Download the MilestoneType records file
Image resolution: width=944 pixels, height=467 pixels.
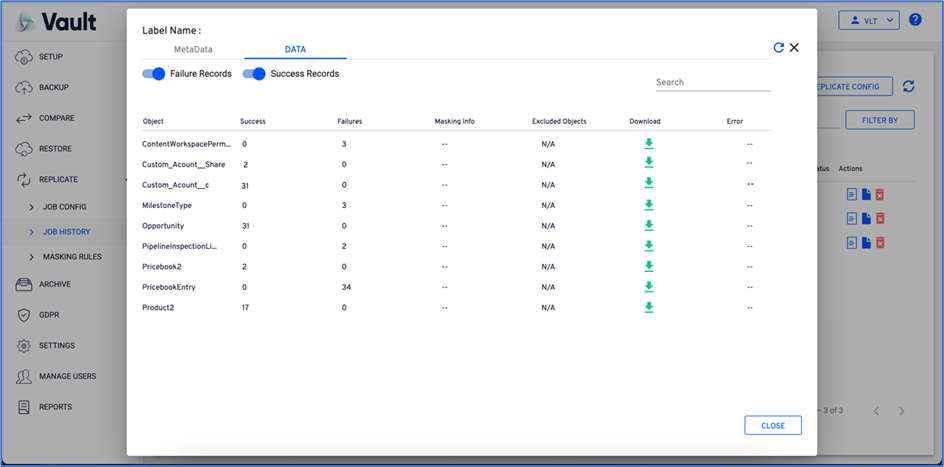coord(648,205)
